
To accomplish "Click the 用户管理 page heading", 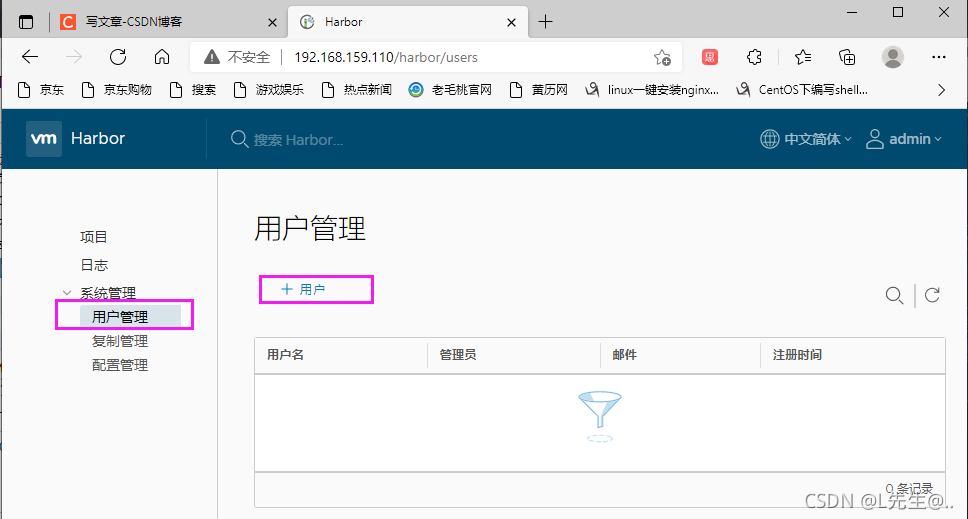I will [x=310, y=229].
